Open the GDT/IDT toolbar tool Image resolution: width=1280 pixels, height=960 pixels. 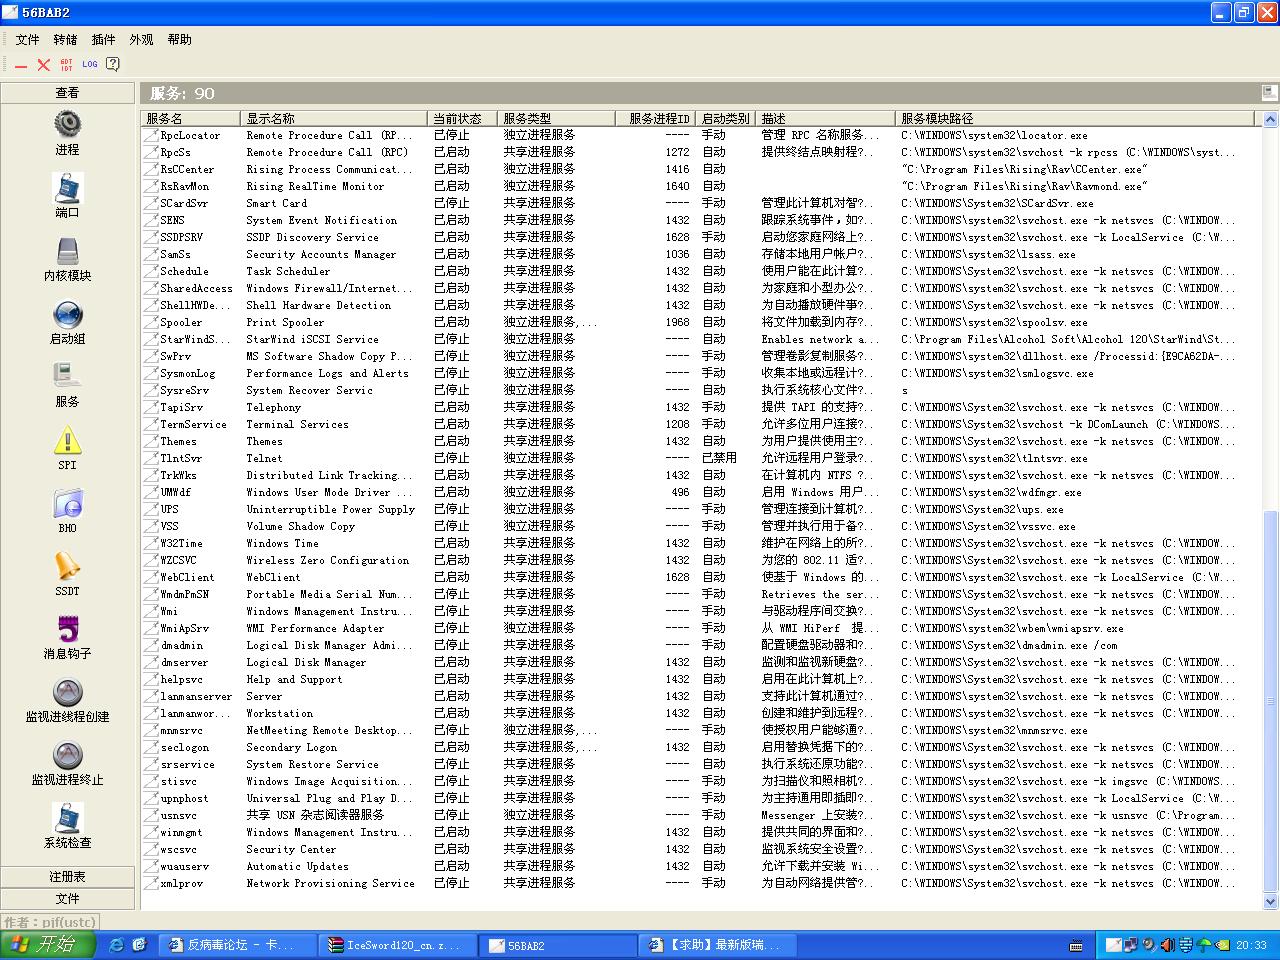tap(66, 65)
